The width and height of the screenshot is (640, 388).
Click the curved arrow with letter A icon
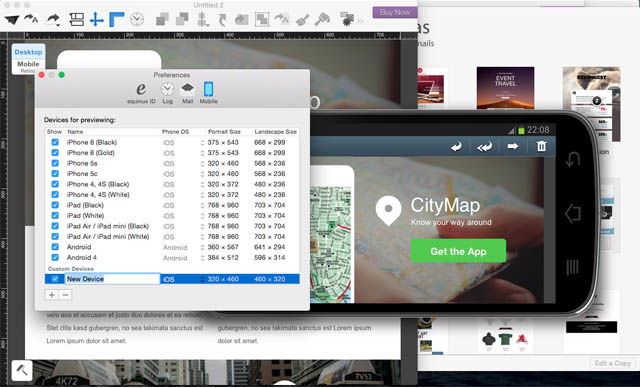click(31, 19)
